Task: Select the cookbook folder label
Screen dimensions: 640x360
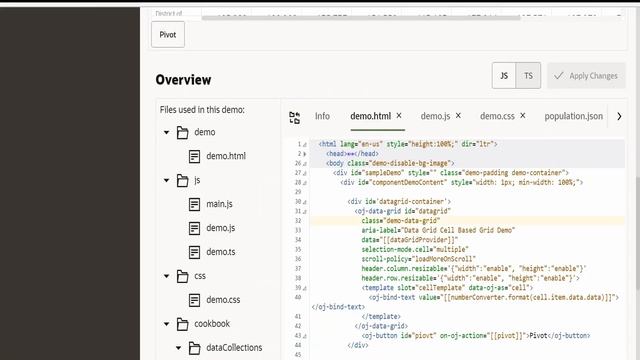Action: [212, 324]
